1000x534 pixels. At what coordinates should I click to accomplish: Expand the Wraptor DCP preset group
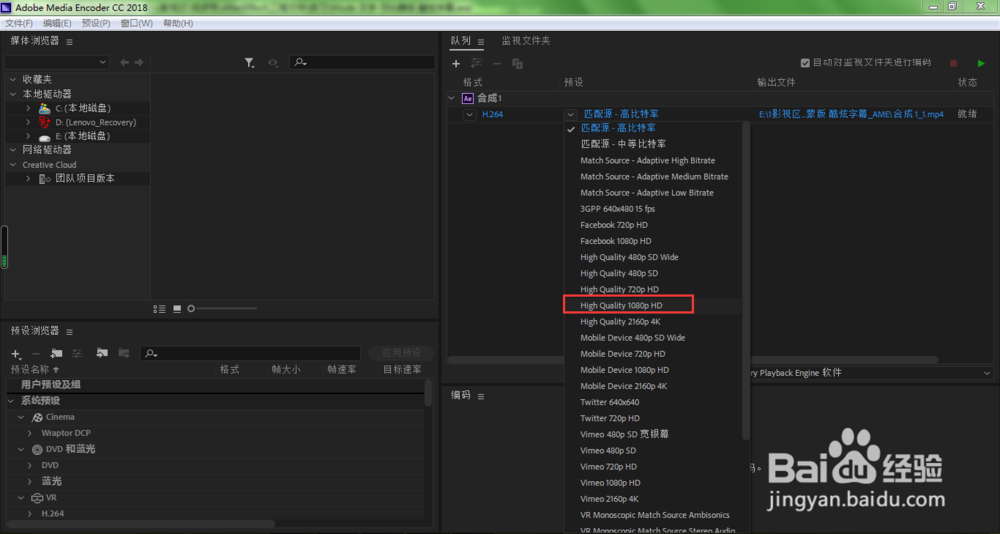click(29, 433)
